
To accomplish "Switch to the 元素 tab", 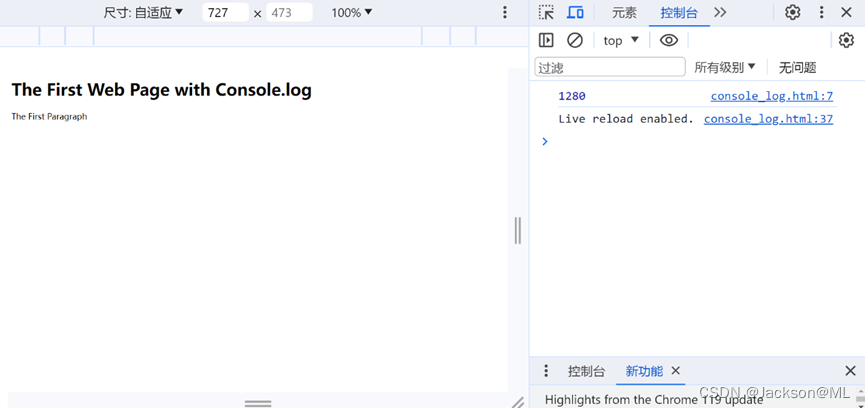I will click(x=624, y=13).
